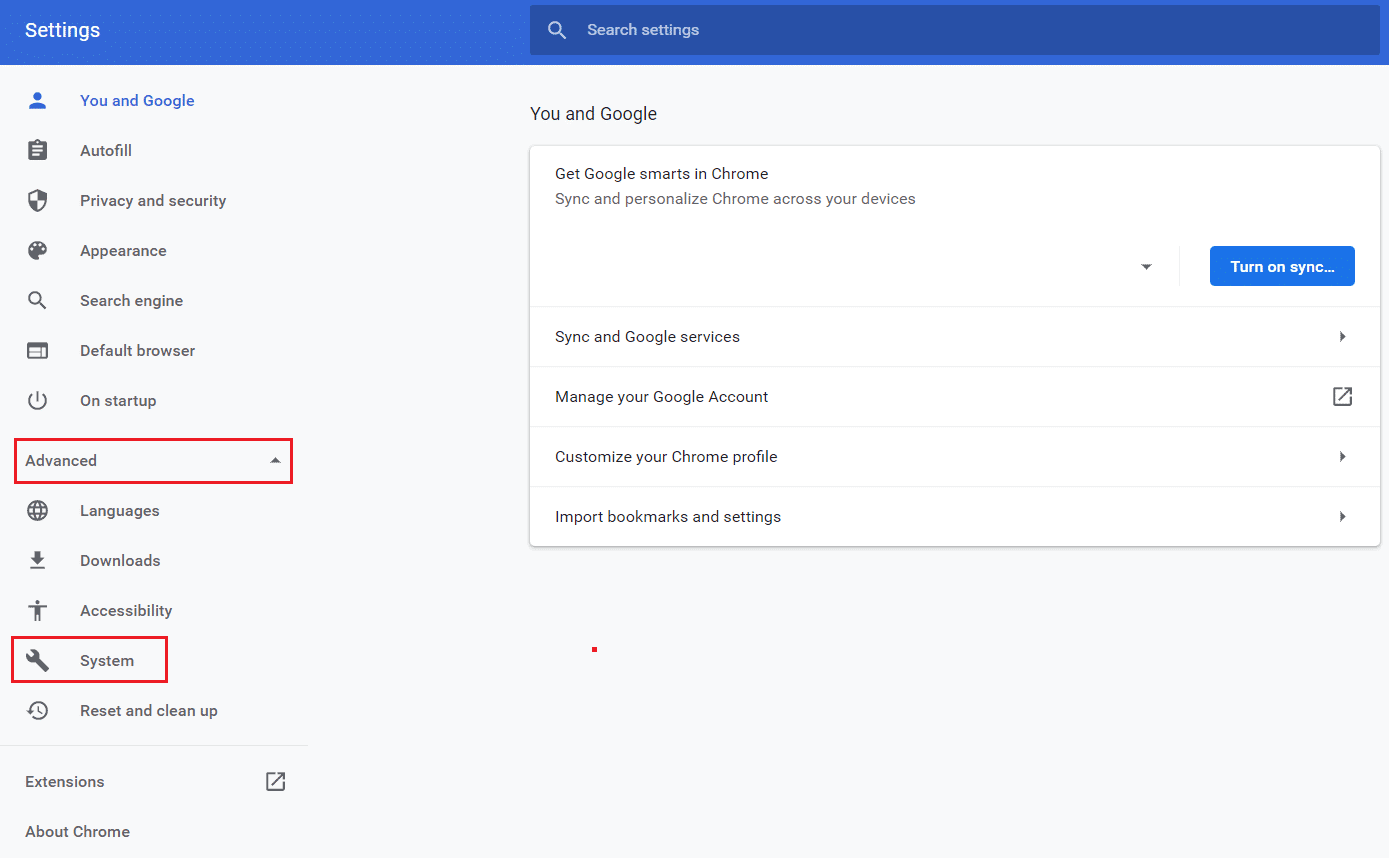Click the Downloads arrow icon
The image size is (1389, 858).
click(37, 560)
